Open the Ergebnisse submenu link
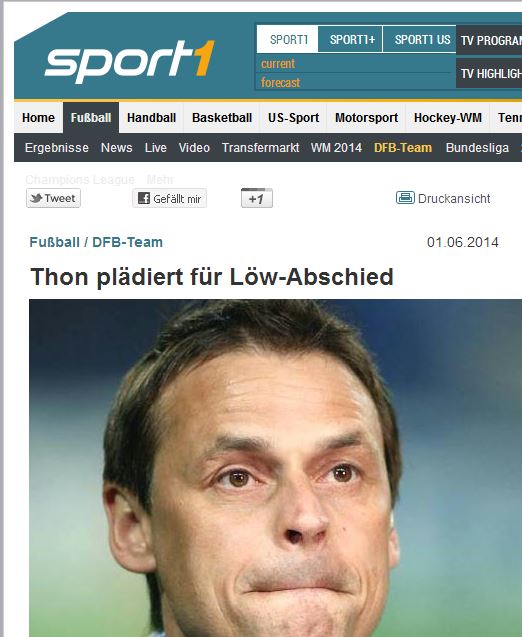The image size is (522, 637). tap(56, 147)
